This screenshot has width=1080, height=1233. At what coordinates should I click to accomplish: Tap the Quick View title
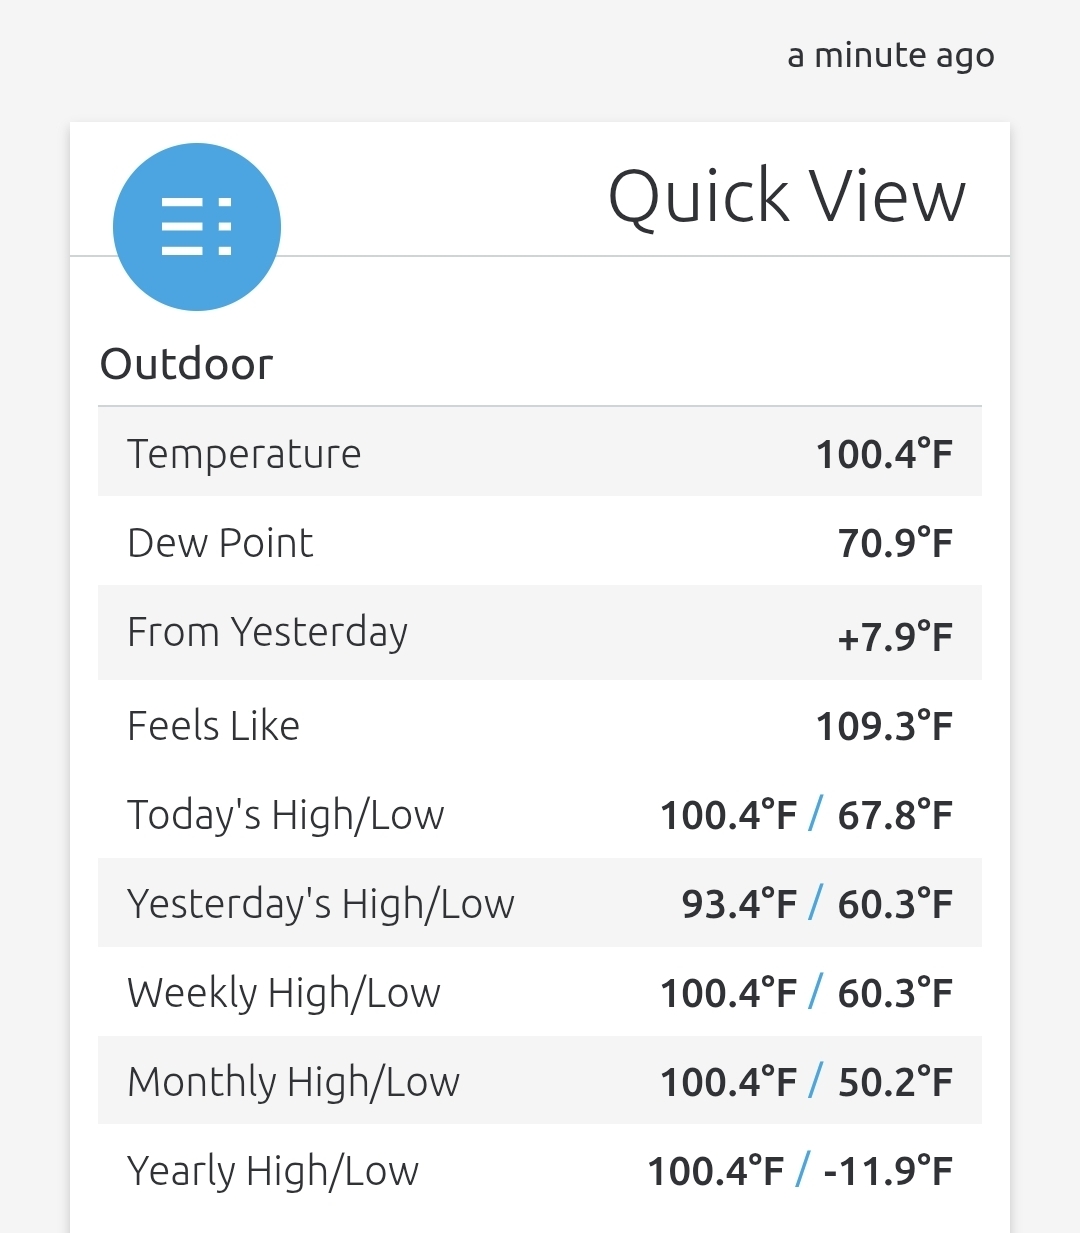click(x=787, y=196)
